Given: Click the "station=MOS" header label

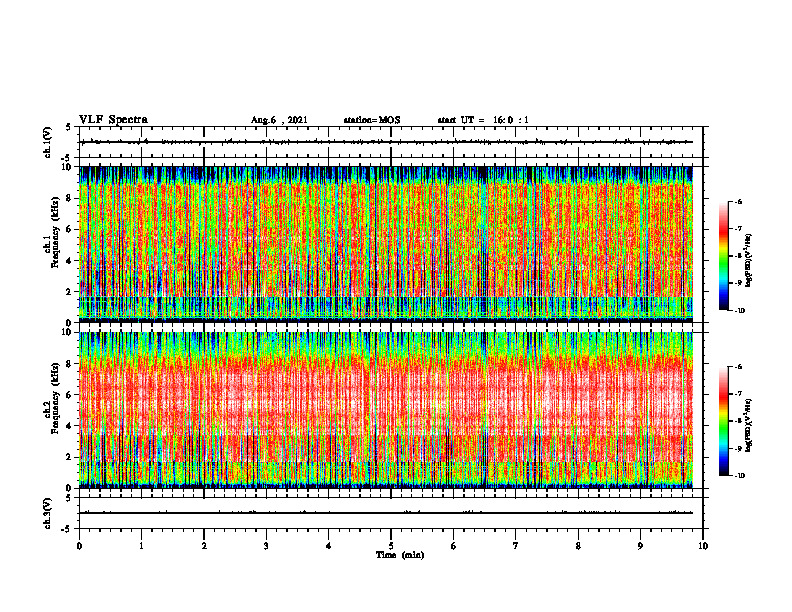Looking at the screenshot, I should pyautogui.click(x=372, y=120).
